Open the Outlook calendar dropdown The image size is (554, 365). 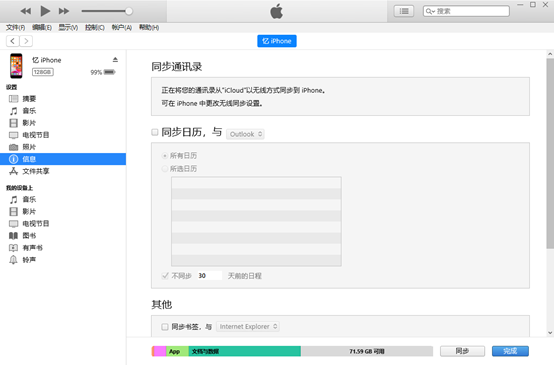pyautogui.click(x=245, y=134)
